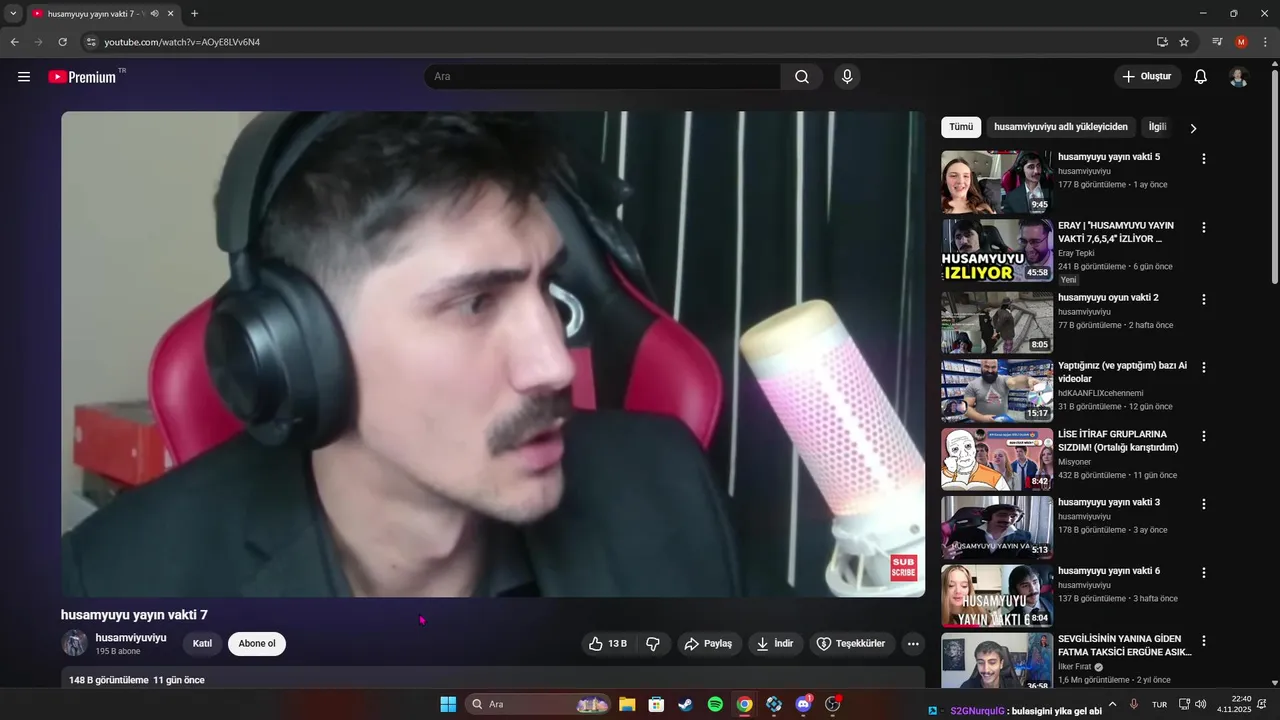This screenshot has height=720, width=1280.
Task: Open the YouTube account avatar menu
Action: pyautogui.click(x=1238, y=77)
